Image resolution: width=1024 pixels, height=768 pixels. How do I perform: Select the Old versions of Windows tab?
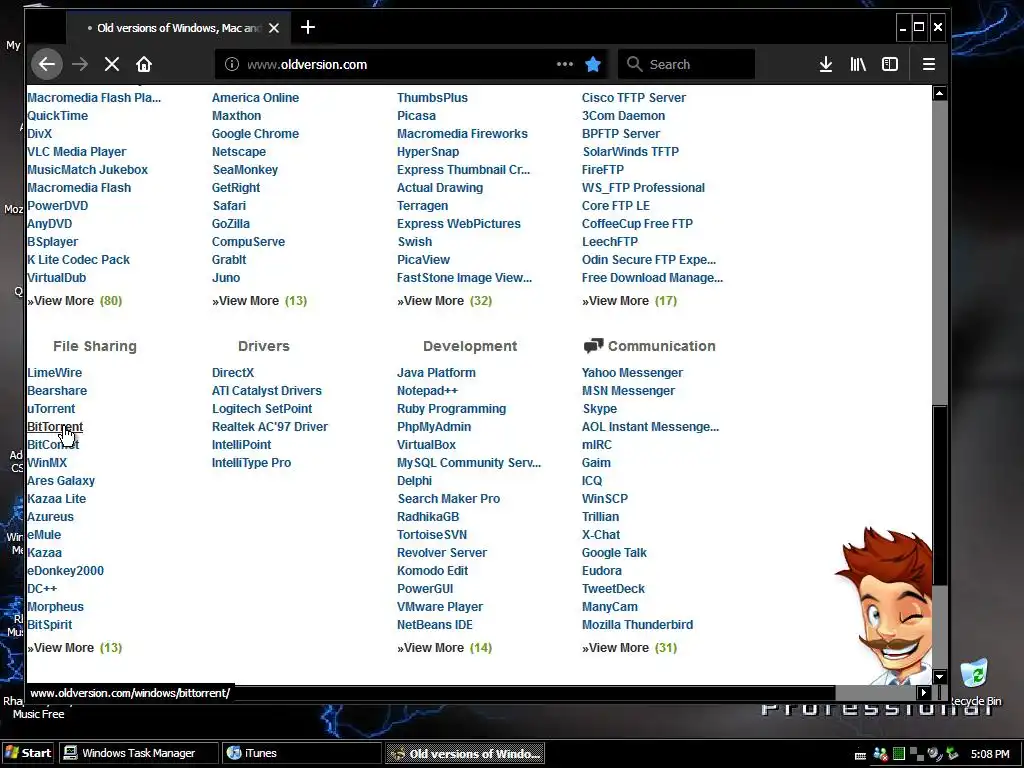click(178, 28)
